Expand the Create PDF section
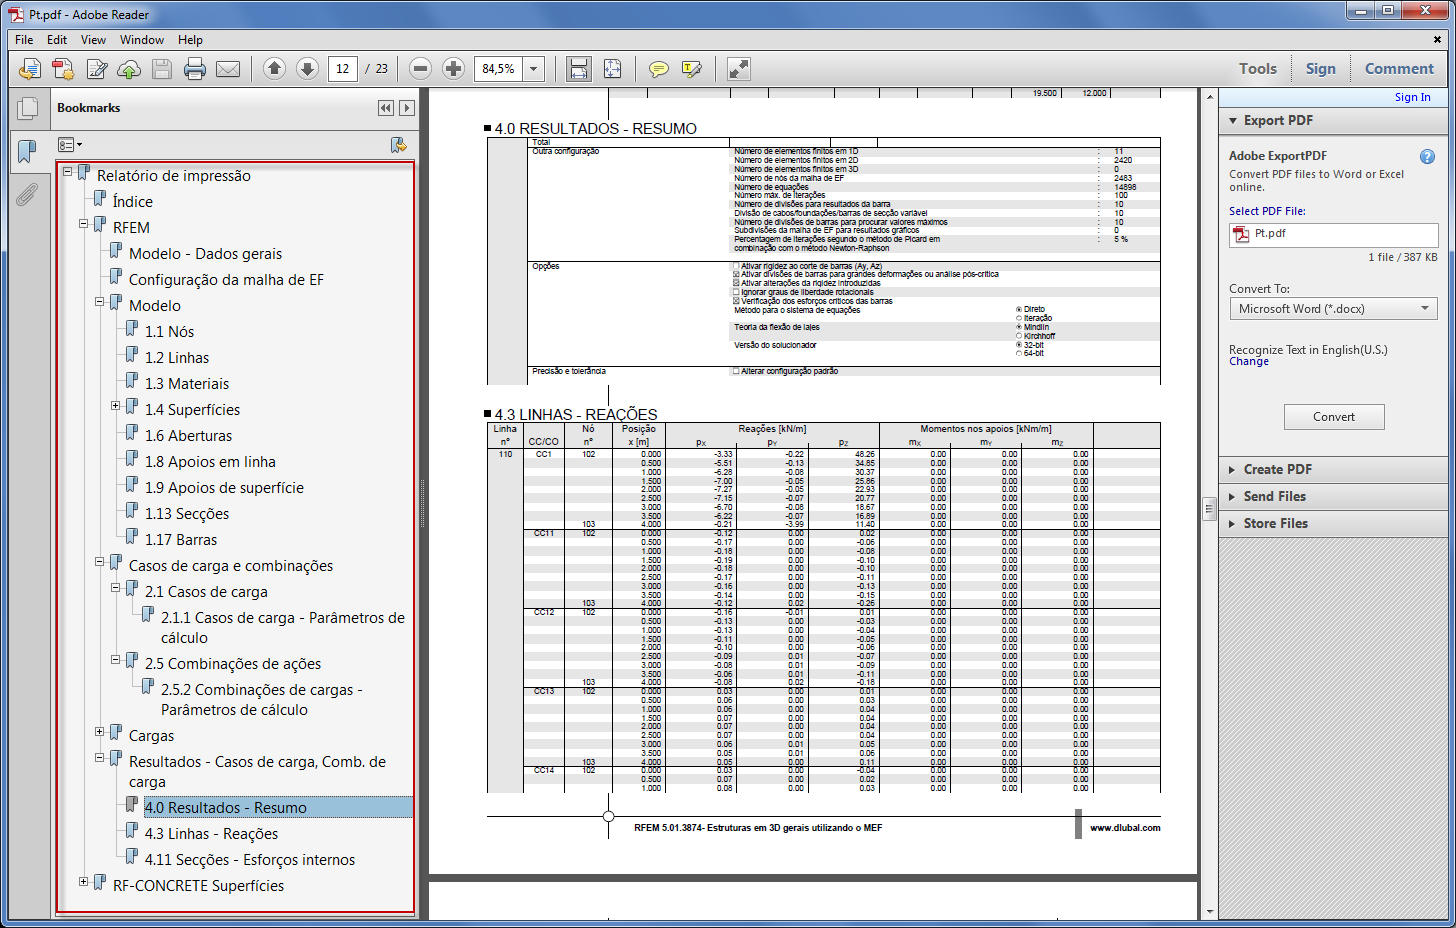 [1233, 469]
